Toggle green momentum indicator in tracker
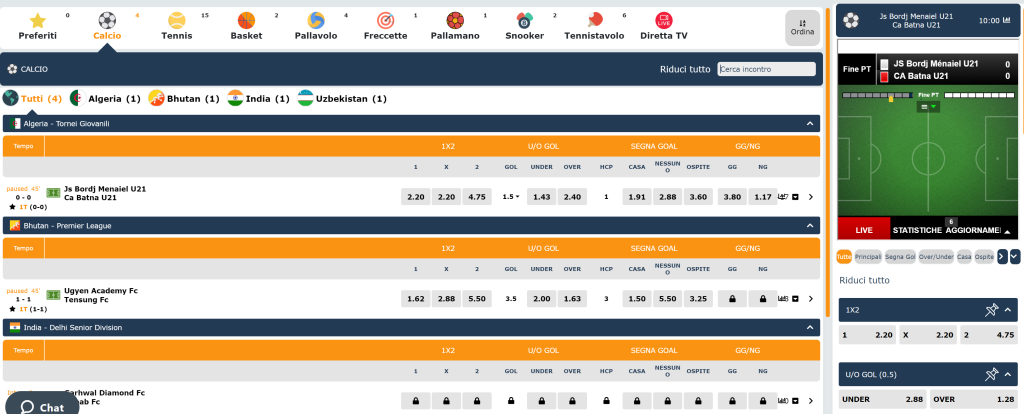Screen dimensions: 1024x414 click(x=928, y=106)
